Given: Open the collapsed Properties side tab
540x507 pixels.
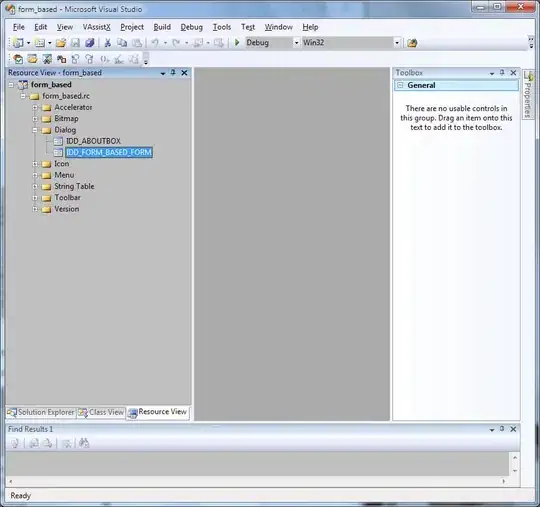Looking at the screenshot, I should point(528,94).
